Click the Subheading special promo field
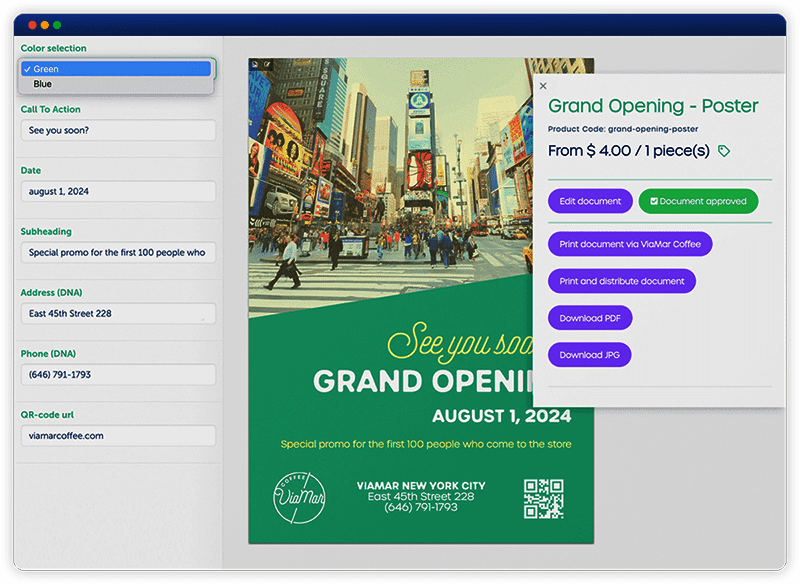800x584 pixels. pos(117,252)
